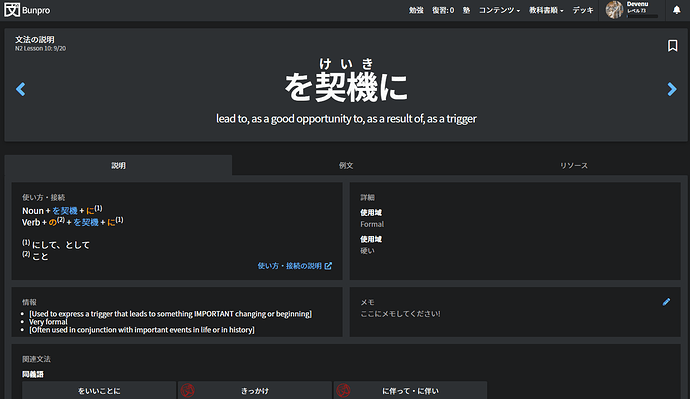690x399 pixels.
Task: Click the Devenu username text
Action: 638,4
